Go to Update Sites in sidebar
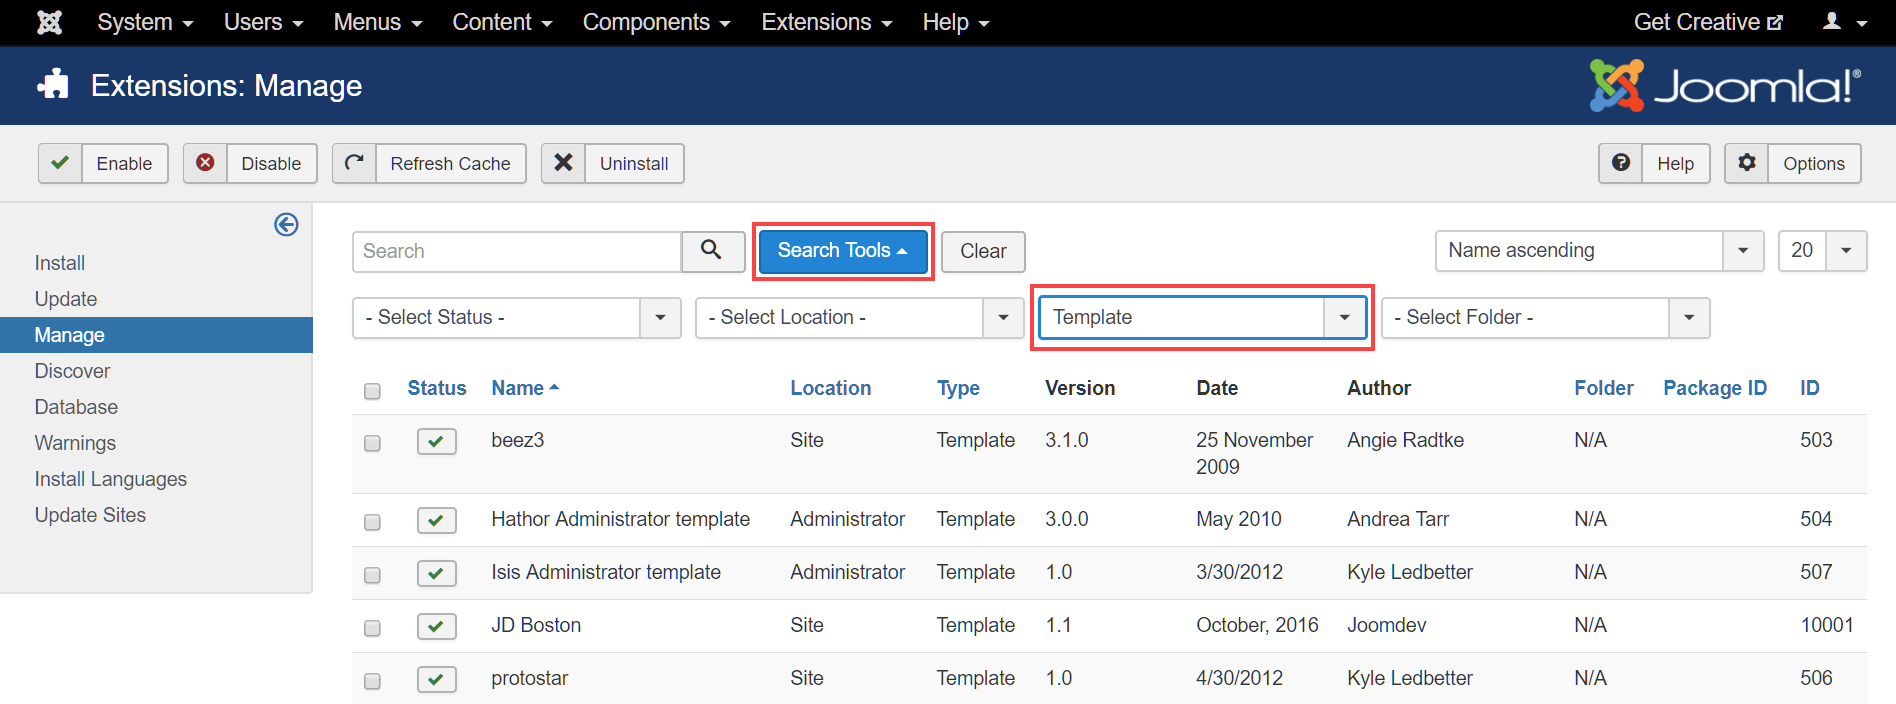This screenshot has height=704, width=1896. (x=90, y=515)
